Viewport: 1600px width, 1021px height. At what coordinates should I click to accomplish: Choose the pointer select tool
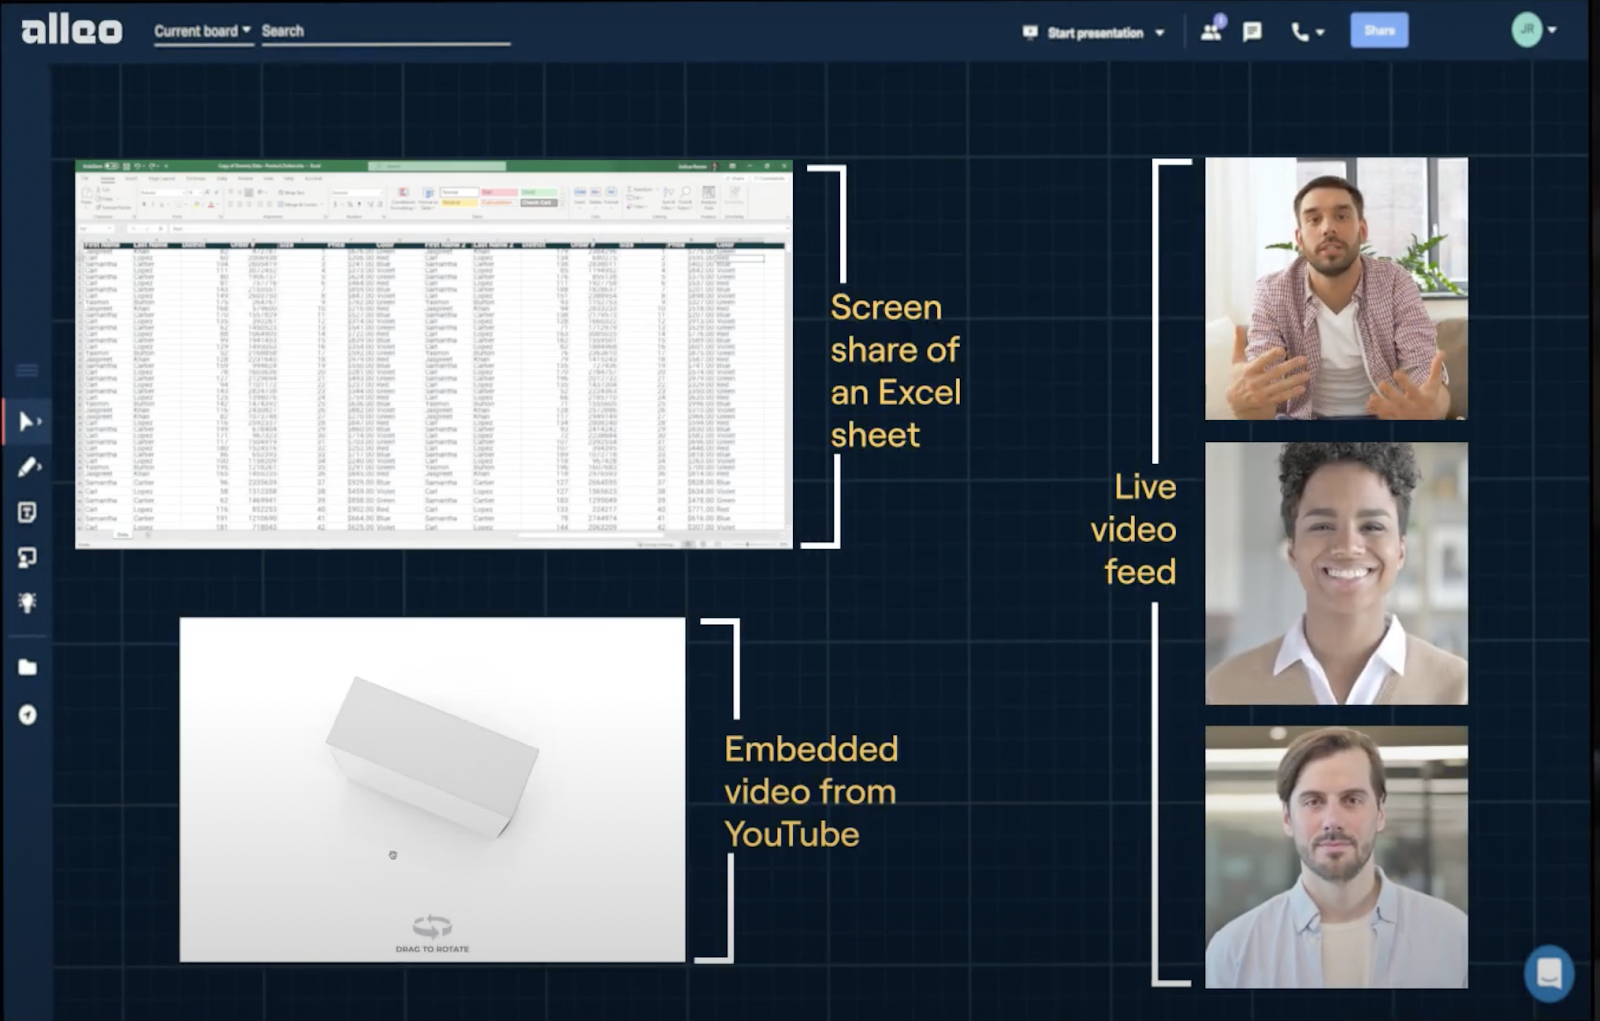[28, 422]
